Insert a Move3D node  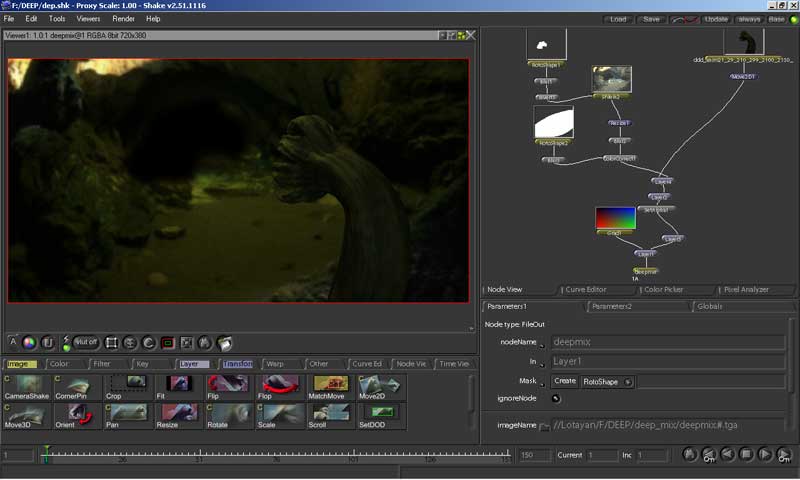(x=27, y=416)
